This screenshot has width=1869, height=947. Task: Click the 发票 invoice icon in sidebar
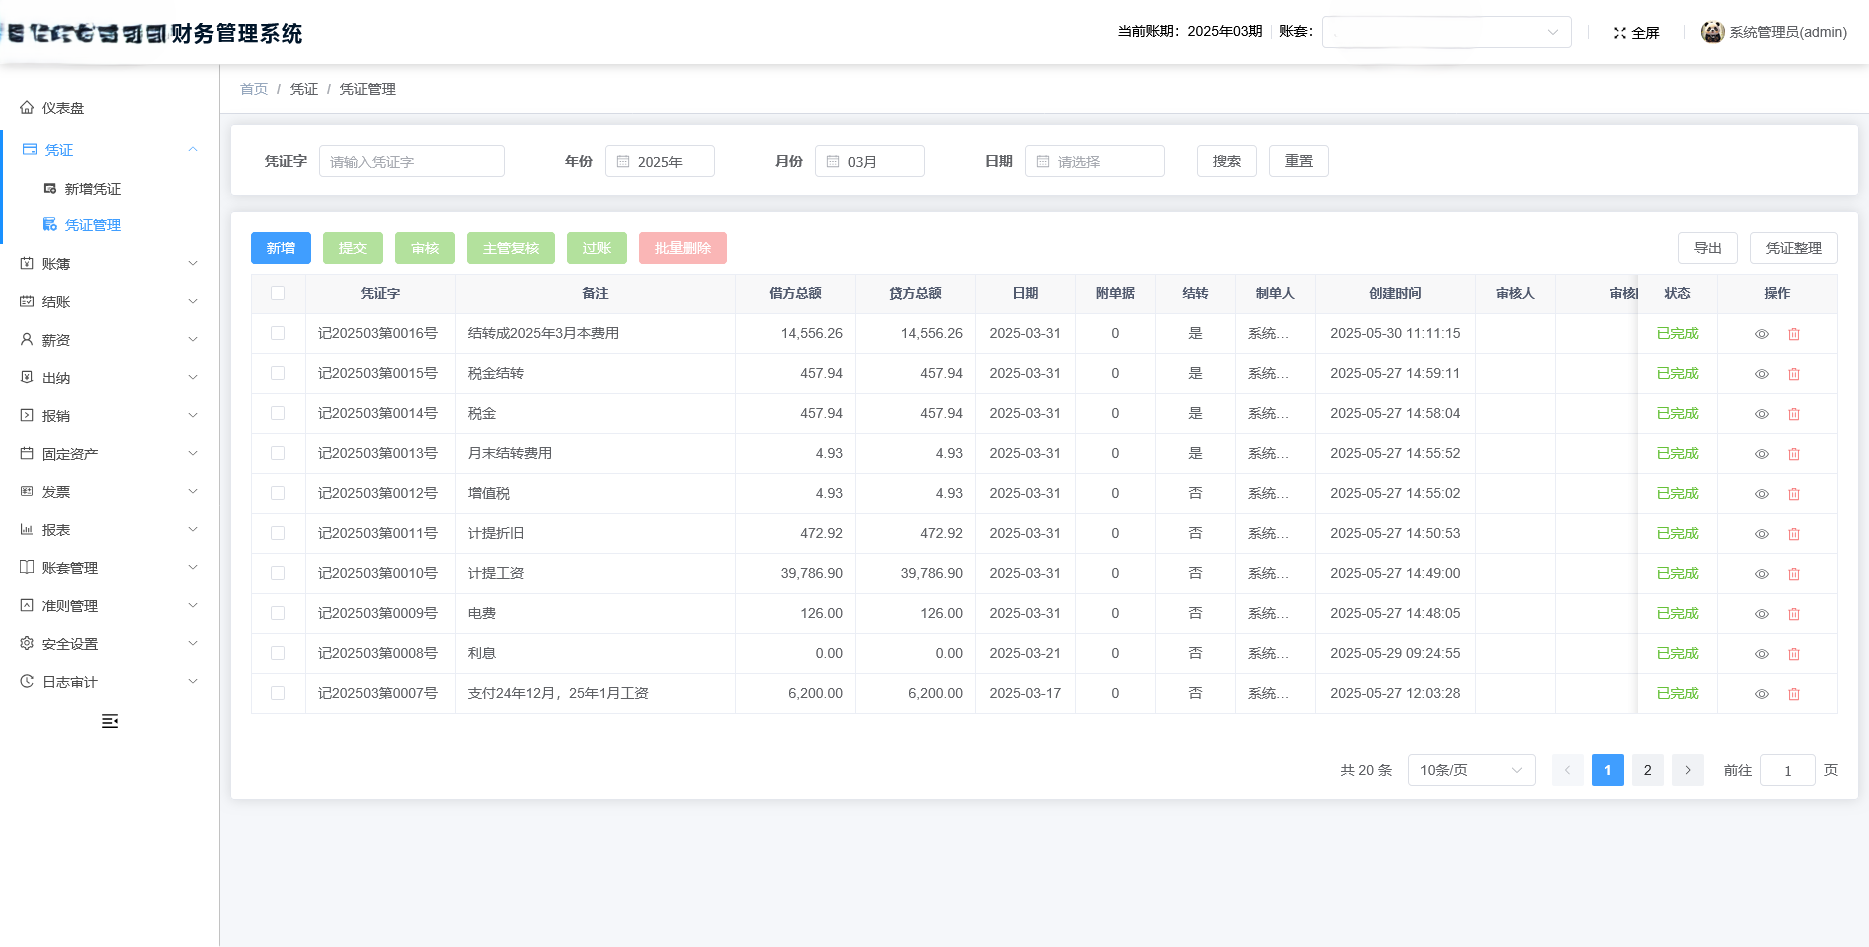coord(26,491)
